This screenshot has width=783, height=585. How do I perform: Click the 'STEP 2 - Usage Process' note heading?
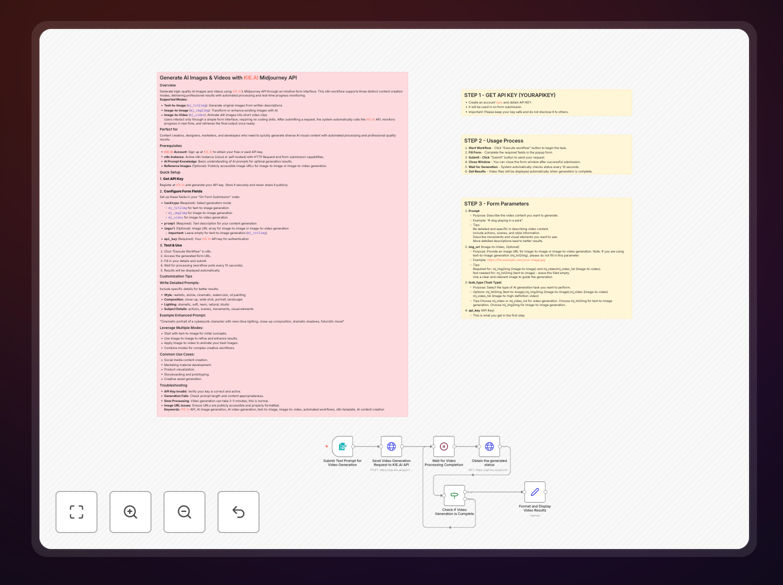click(493, 141)
